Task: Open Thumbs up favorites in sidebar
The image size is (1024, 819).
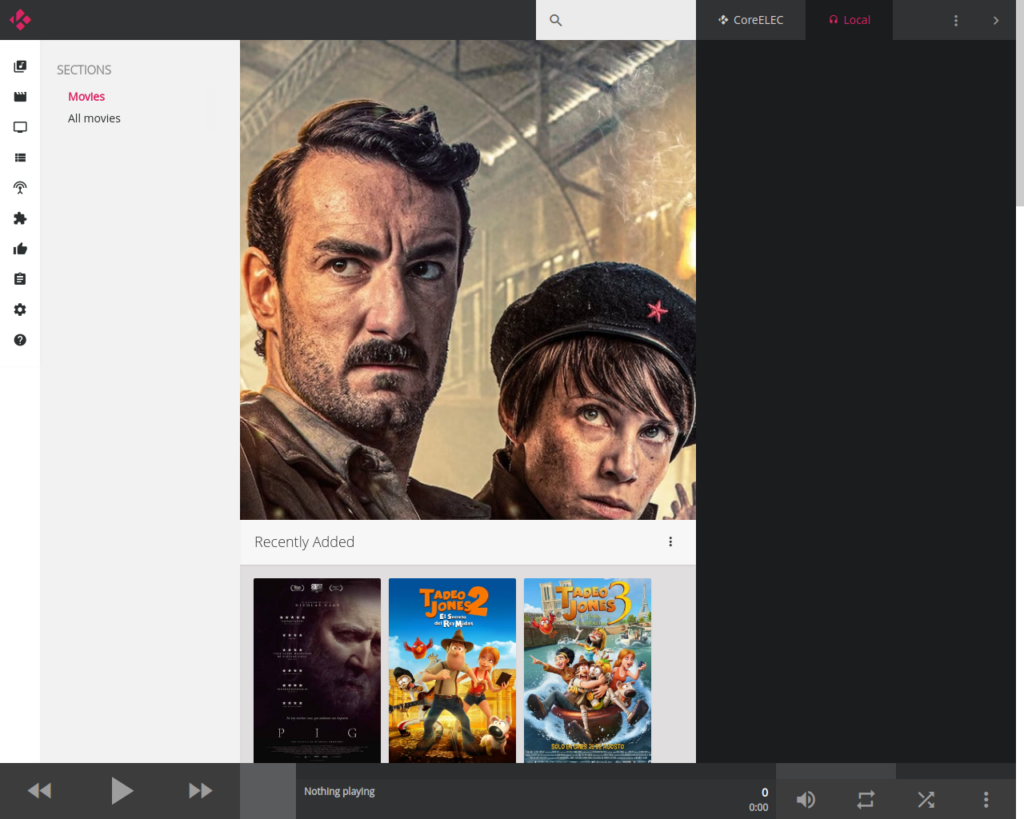Action: click(x=20, y=249)
